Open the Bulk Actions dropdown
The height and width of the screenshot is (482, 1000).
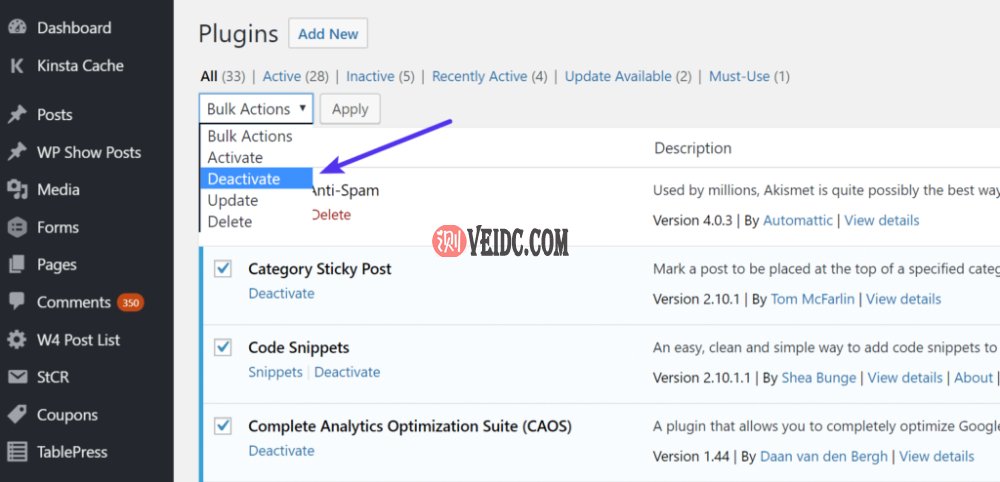click(256, 109)
